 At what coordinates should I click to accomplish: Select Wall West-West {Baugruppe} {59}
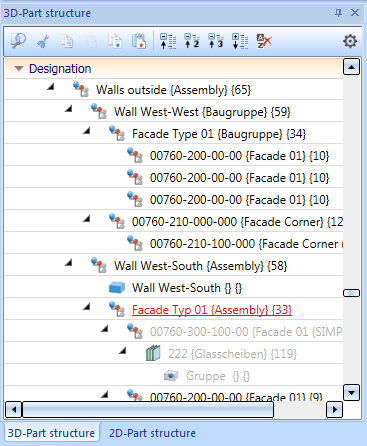(x=202, y=112)
